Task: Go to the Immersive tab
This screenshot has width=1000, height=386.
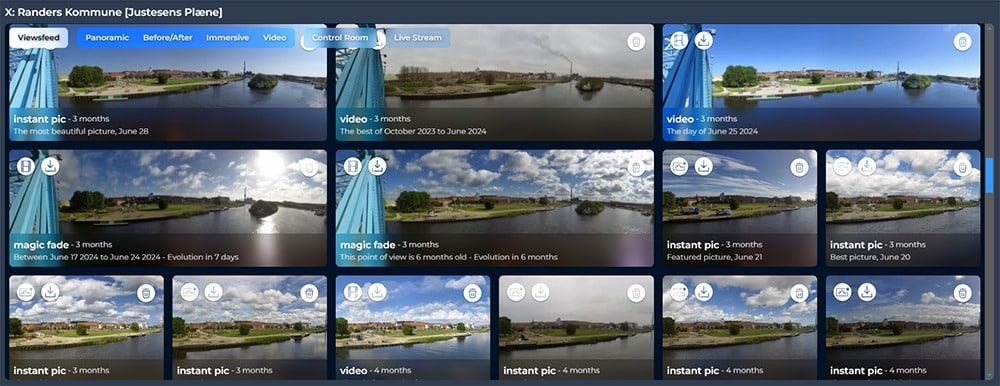Action: coord(228,38)
